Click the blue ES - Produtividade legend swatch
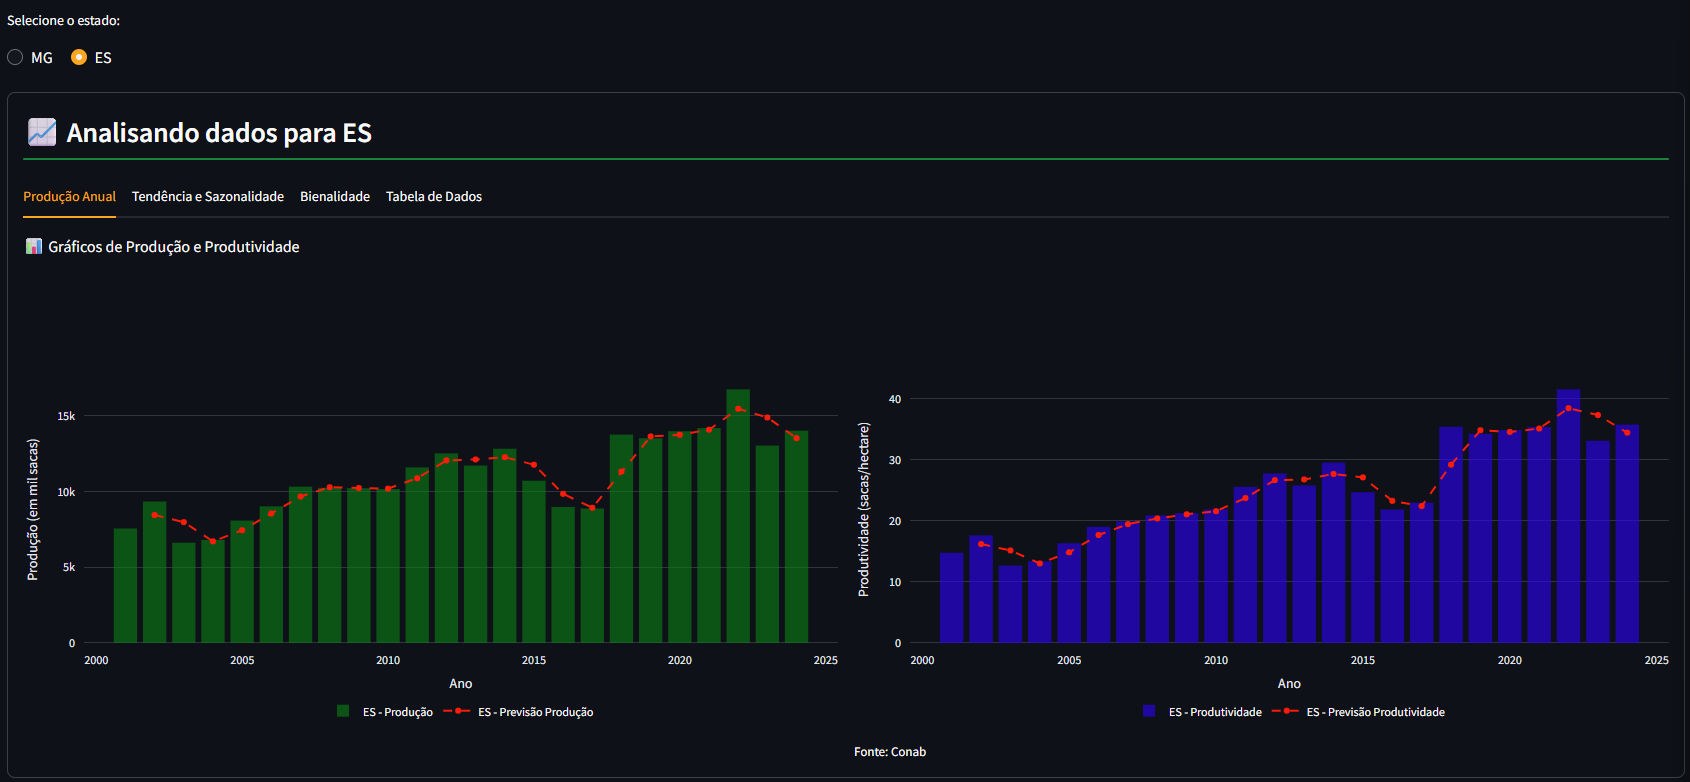The height and width of the screenshot is (782, 1690). (x=1149, y=712)
